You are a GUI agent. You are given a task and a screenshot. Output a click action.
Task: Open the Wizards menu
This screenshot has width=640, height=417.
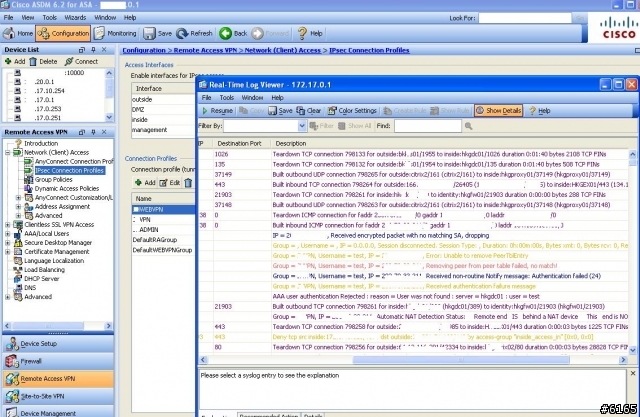(x=76, y=18)
